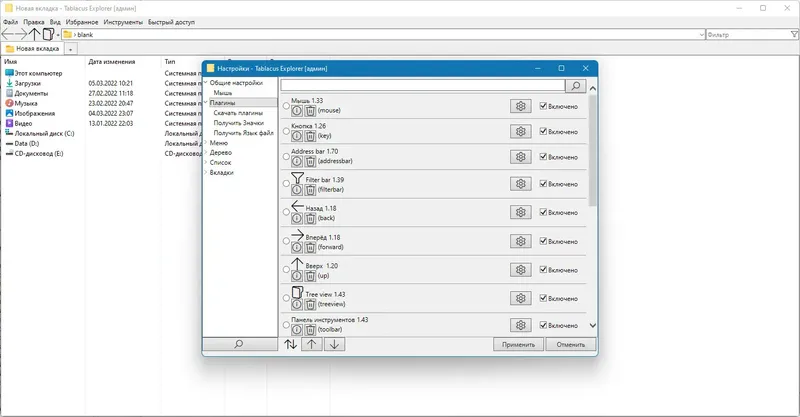Click the plugin list scroll down arrow
Viewport: 800px width, 417px height.
coord(592,325)
